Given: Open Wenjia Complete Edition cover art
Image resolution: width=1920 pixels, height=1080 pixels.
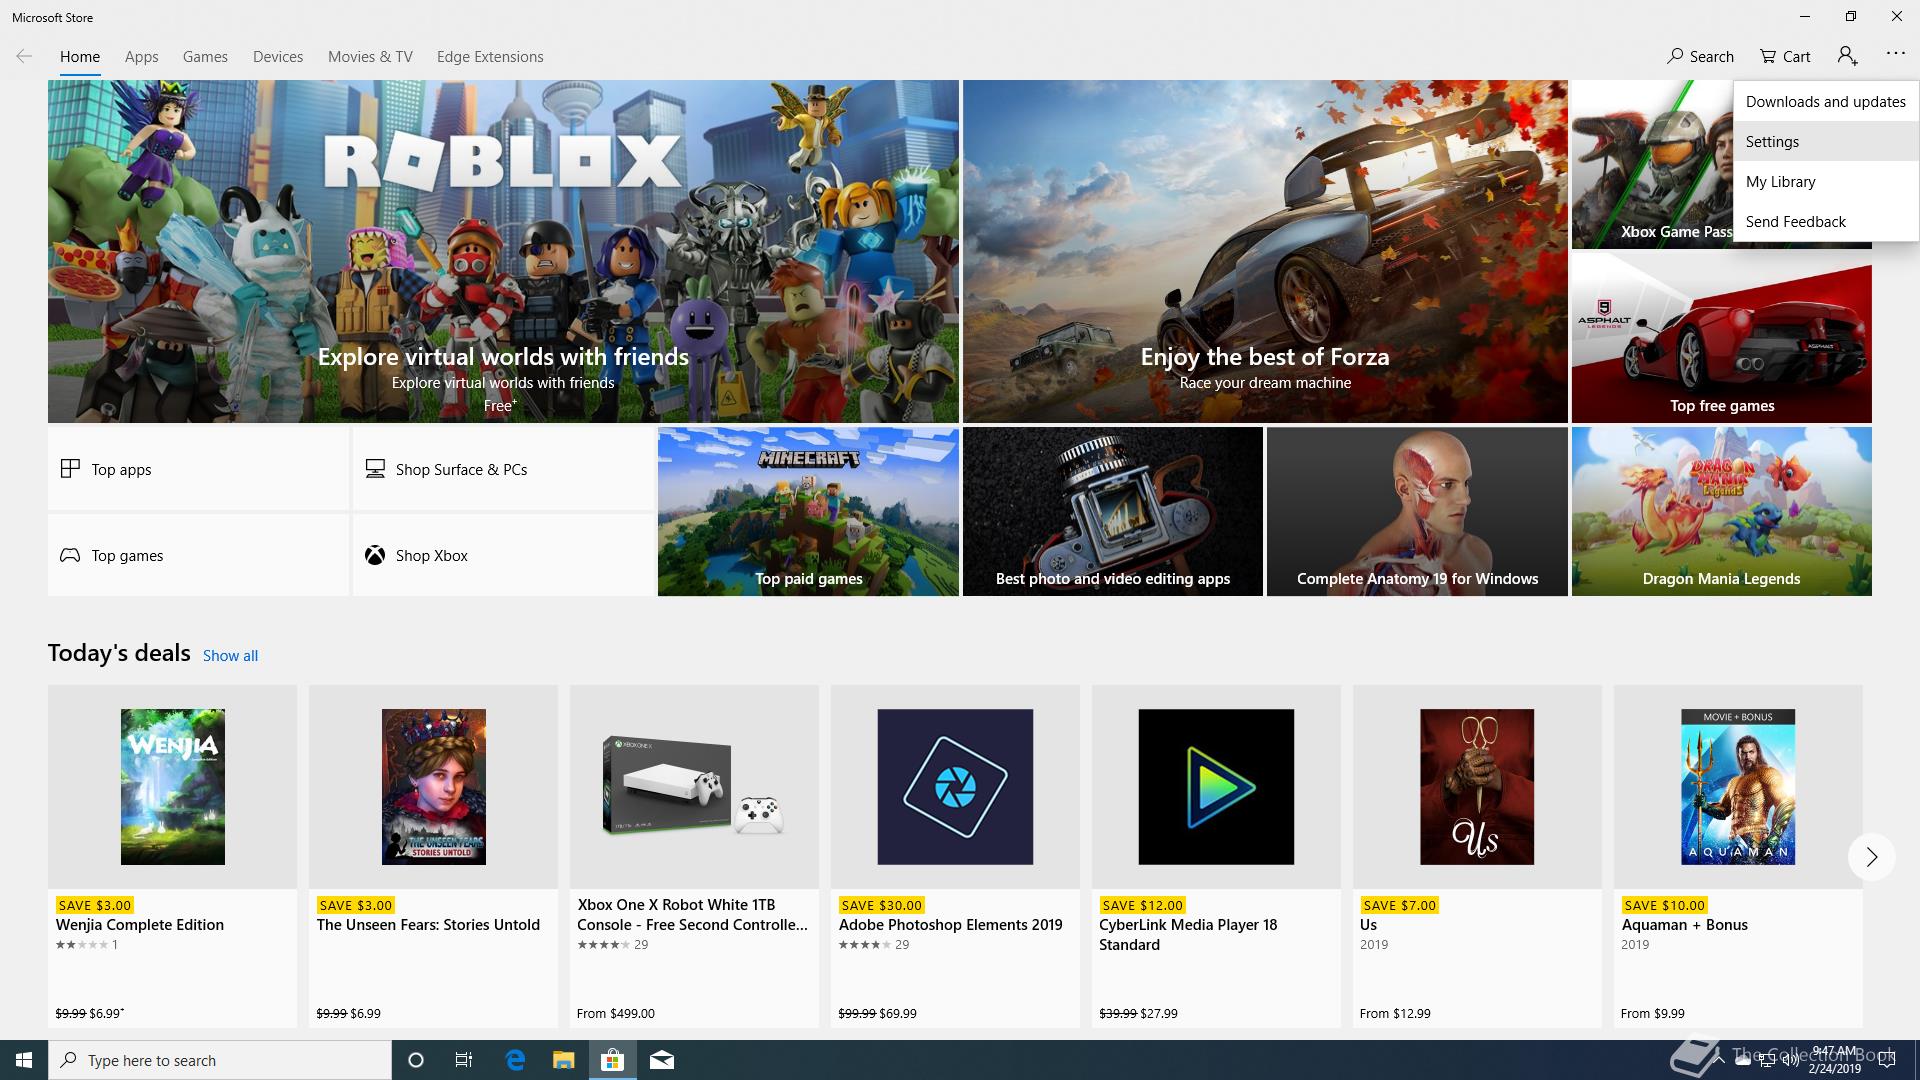Looking at the screenshot, I should click(x=173, y=787).
